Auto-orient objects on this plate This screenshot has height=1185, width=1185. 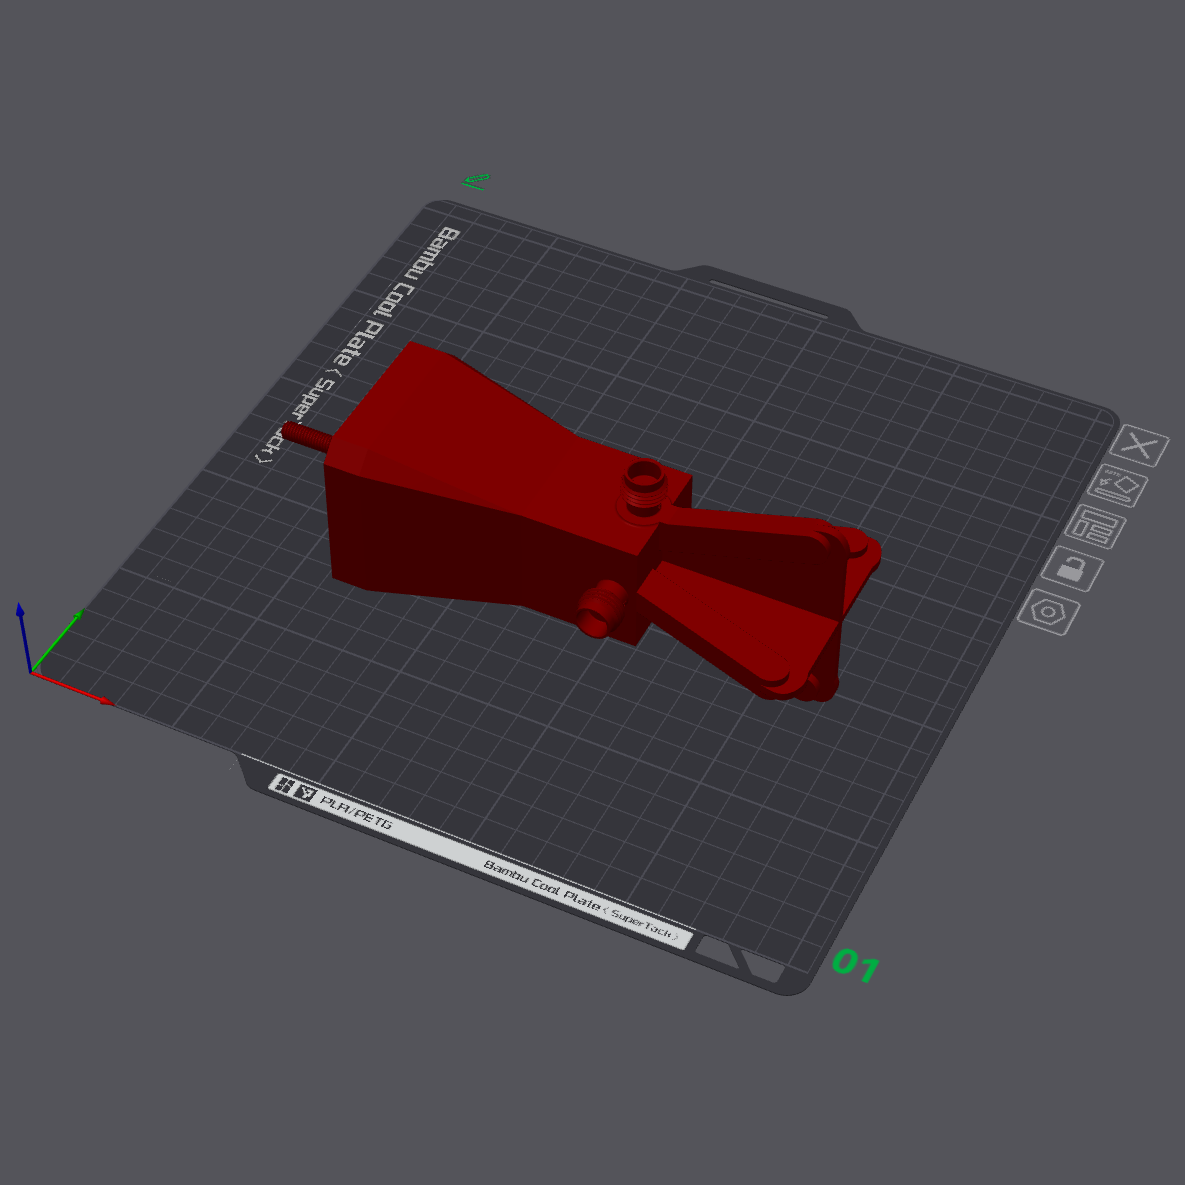click(x=1118, y=487)
